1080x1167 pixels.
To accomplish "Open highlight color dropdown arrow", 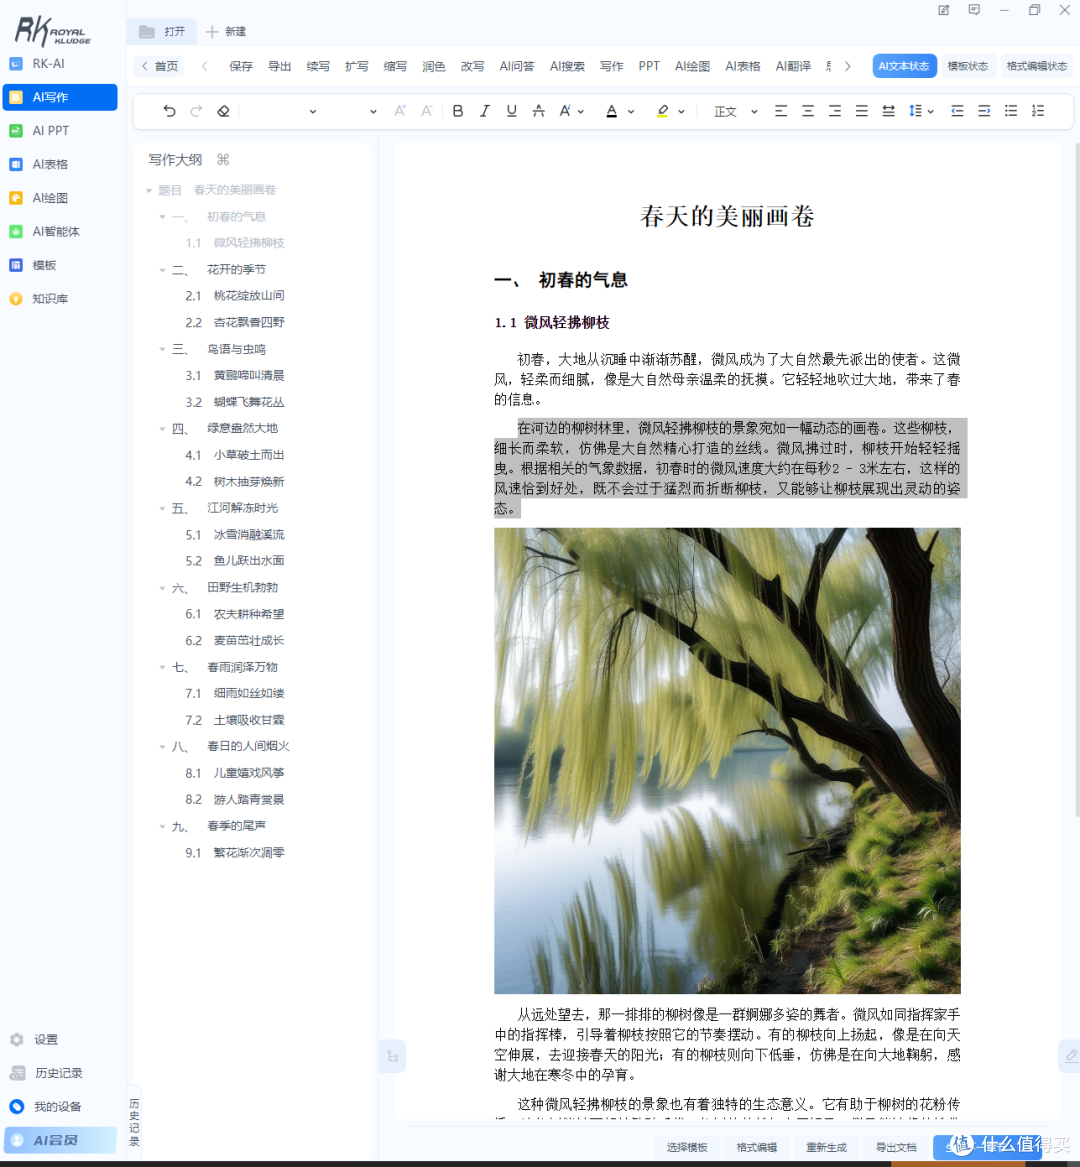I will pyautogui.click(x=681, y=112).
